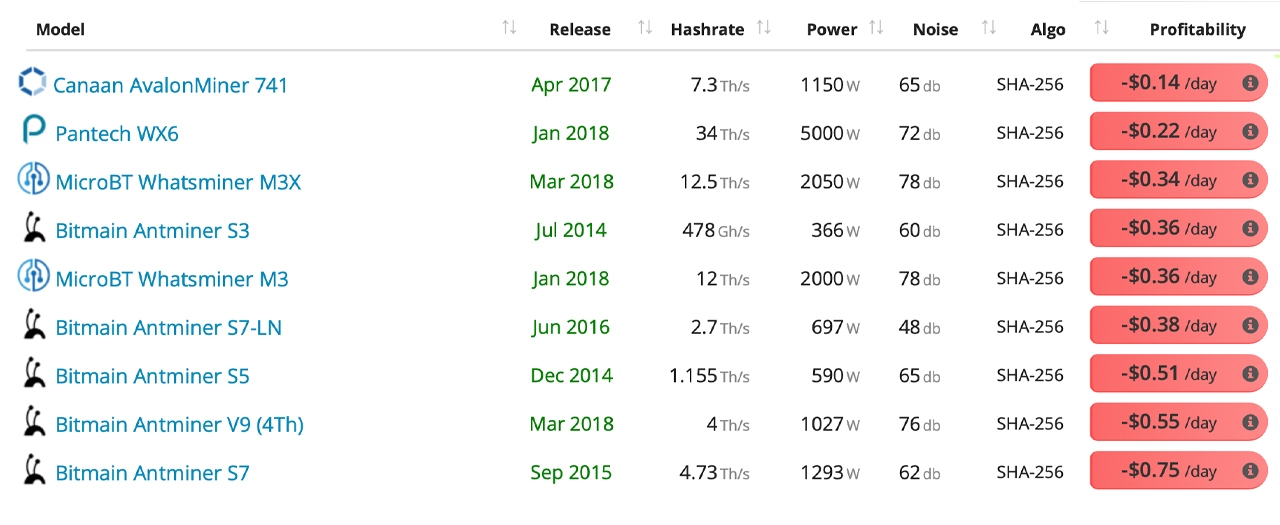Click the -$0.34/day profitability badge

[x=1178, y=180]
